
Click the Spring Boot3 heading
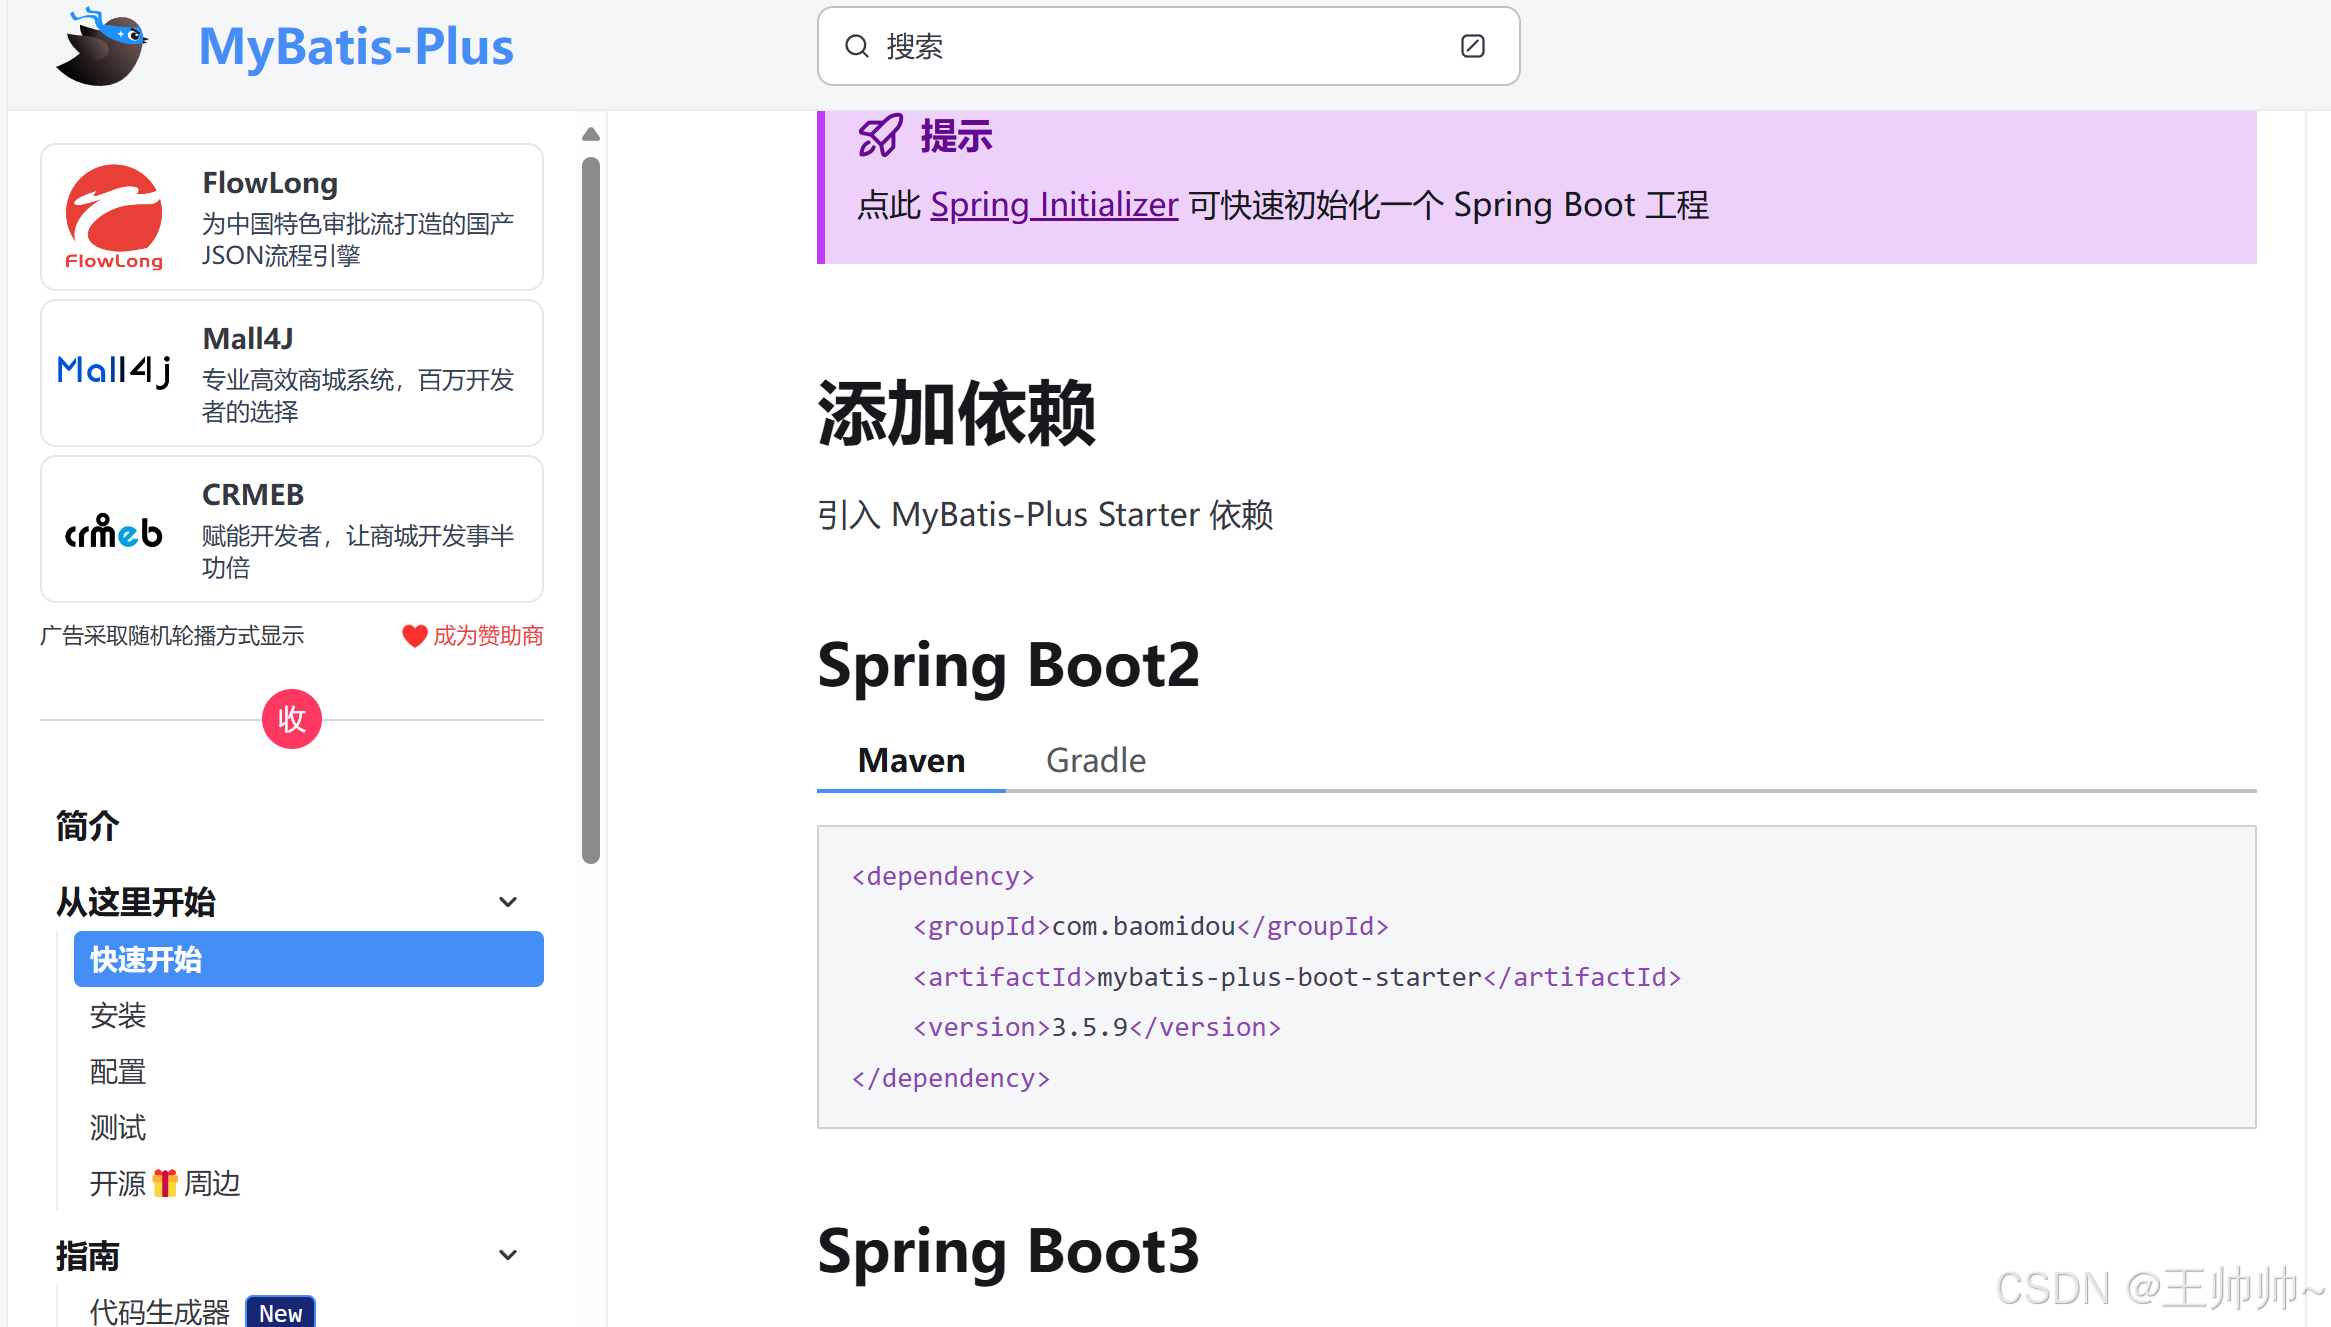1008,1251
